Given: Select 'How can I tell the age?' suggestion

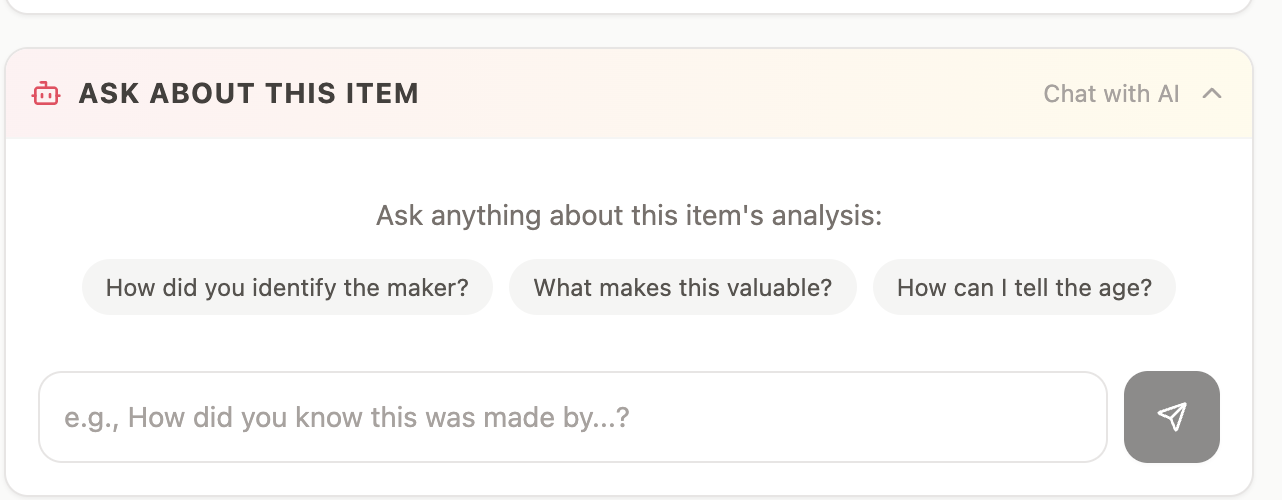Looking at the screenshot, I should [1023, 288].
